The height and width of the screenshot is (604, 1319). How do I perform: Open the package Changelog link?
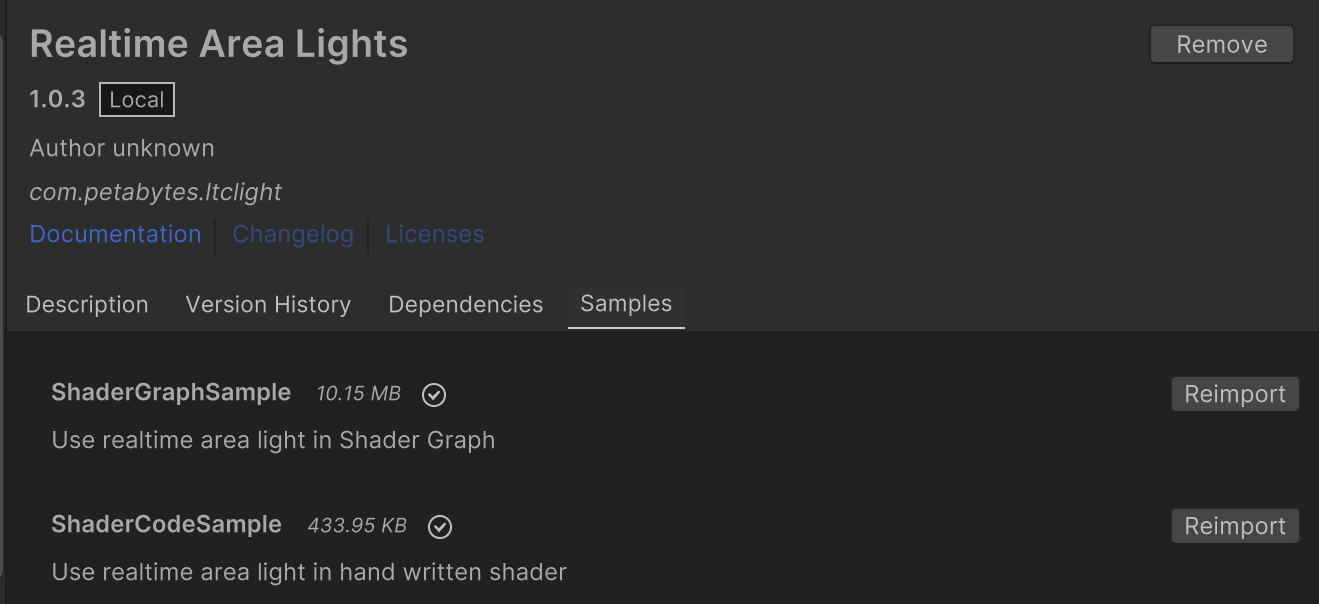tap(293, 234)
